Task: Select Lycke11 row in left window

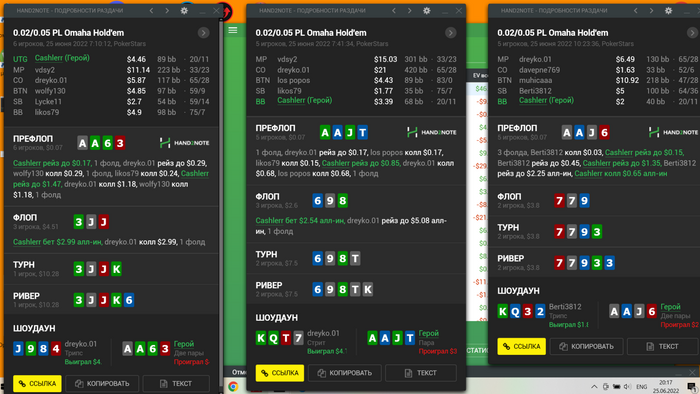Action: tap(111, 101)
